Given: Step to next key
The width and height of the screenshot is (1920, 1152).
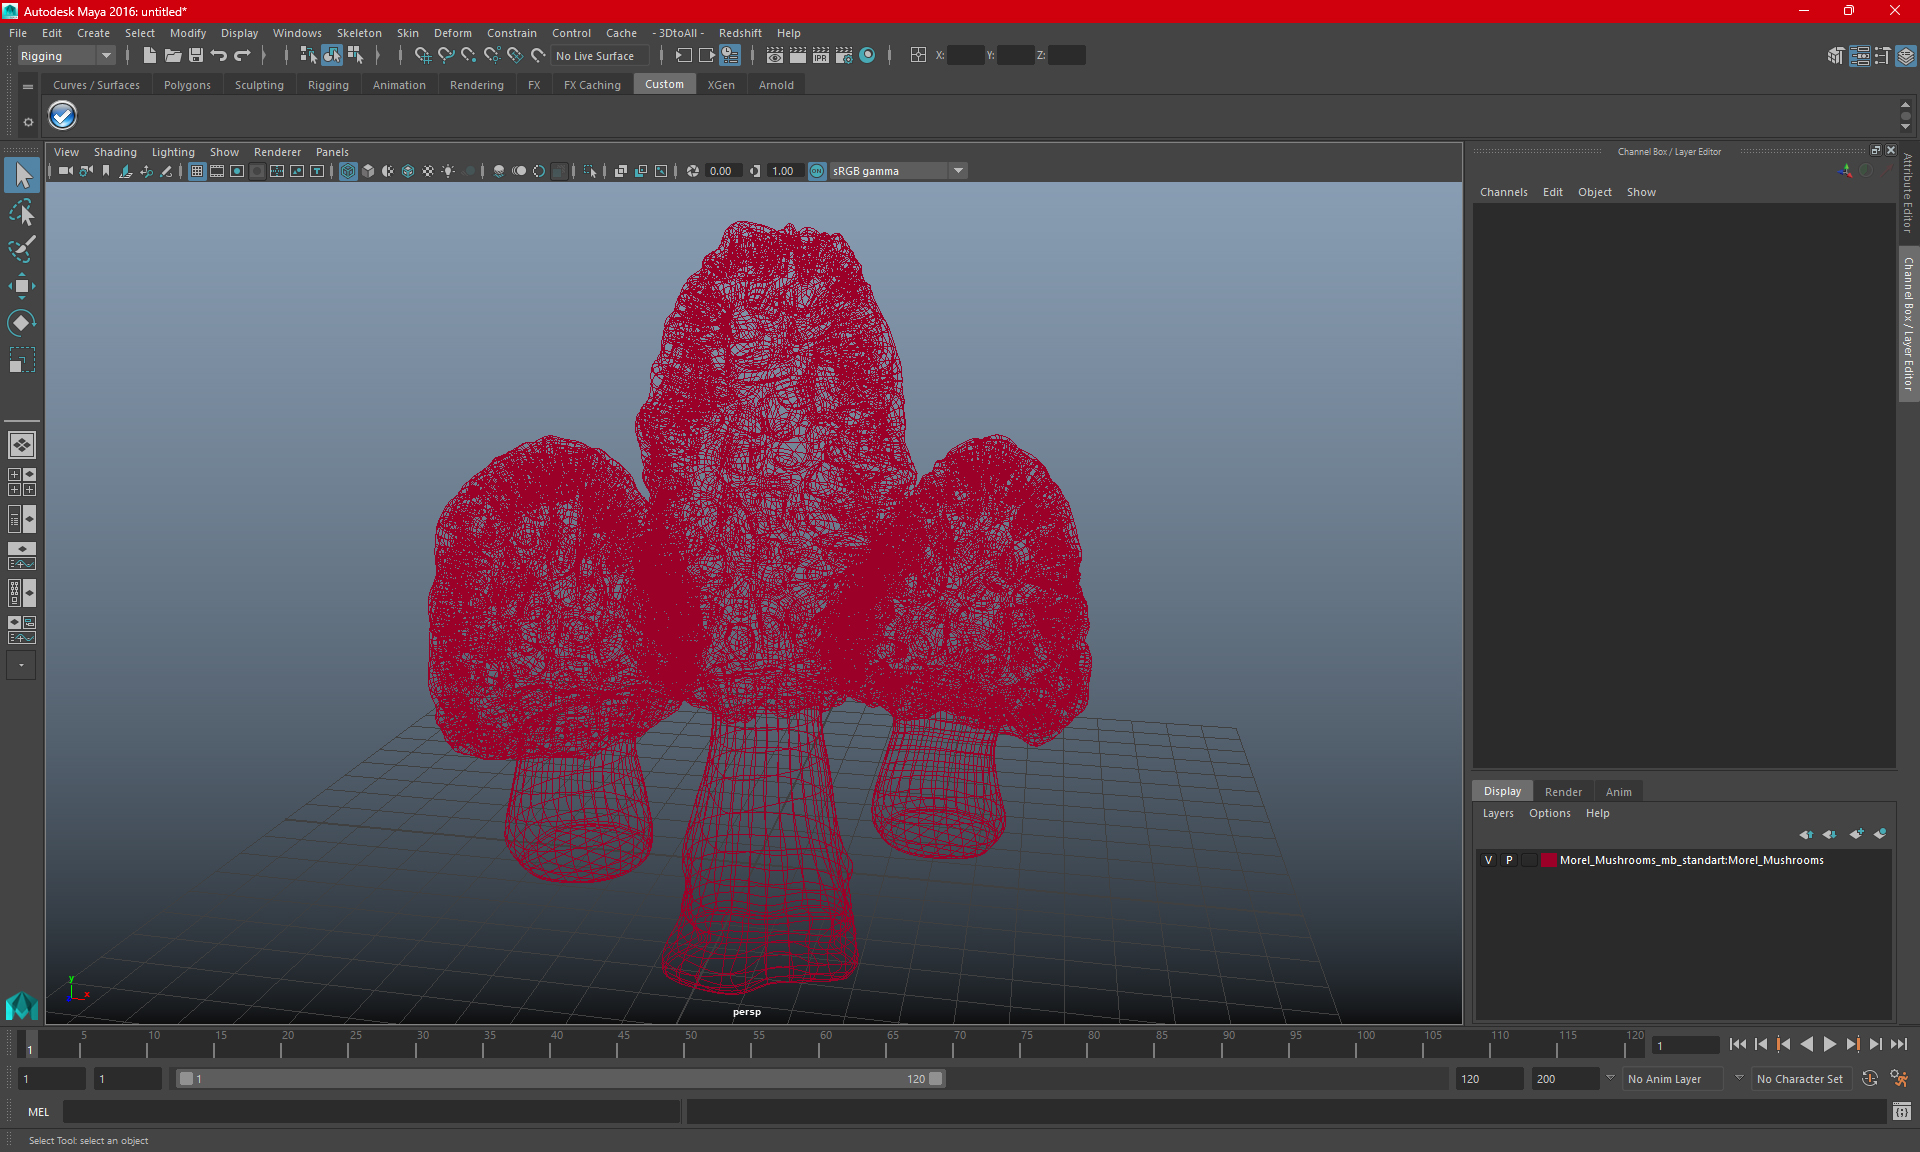Looking at the screenshot, I should coord(1853,1044).
